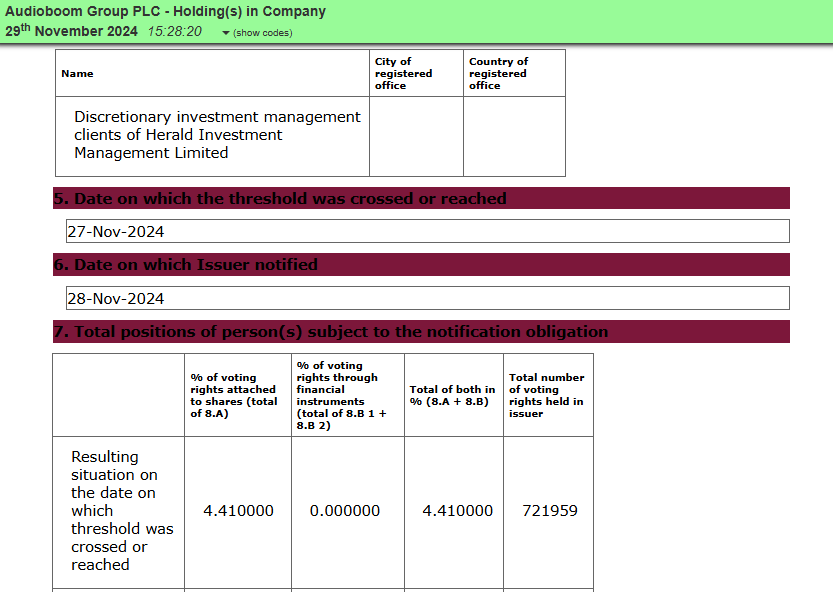Click the 15:28:20 timestamp
Image resolution: width=833 pixels, height=592 pixels.
(x=175, y=31)
